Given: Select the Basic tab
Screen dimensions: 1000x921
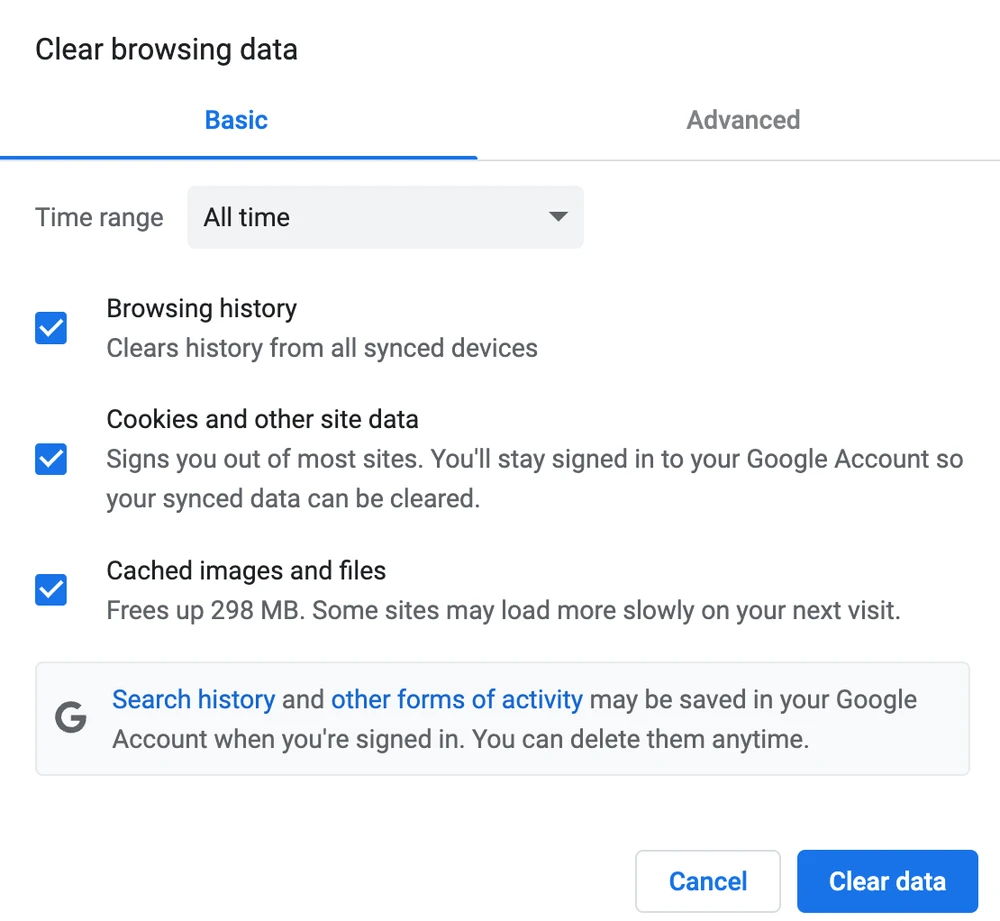Looking at the screenshot, I should click(x=236, y=120).
